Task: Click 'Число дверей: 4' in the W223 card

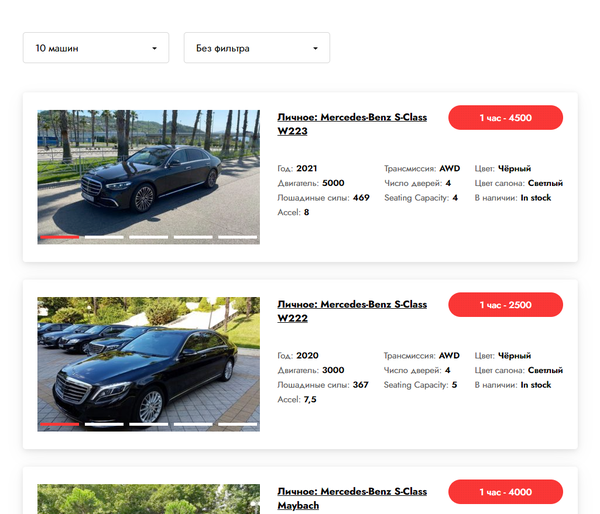Action: pos(417,183)
